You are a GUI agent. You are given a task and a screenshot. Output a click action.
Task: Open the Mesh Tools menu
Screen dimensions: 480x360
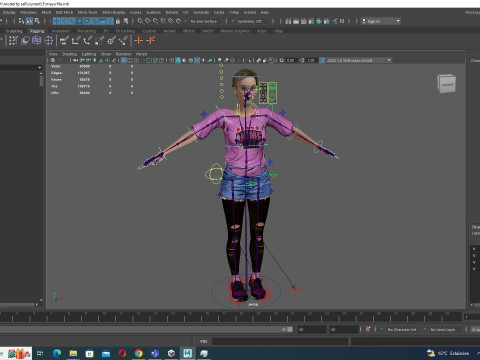87,12
